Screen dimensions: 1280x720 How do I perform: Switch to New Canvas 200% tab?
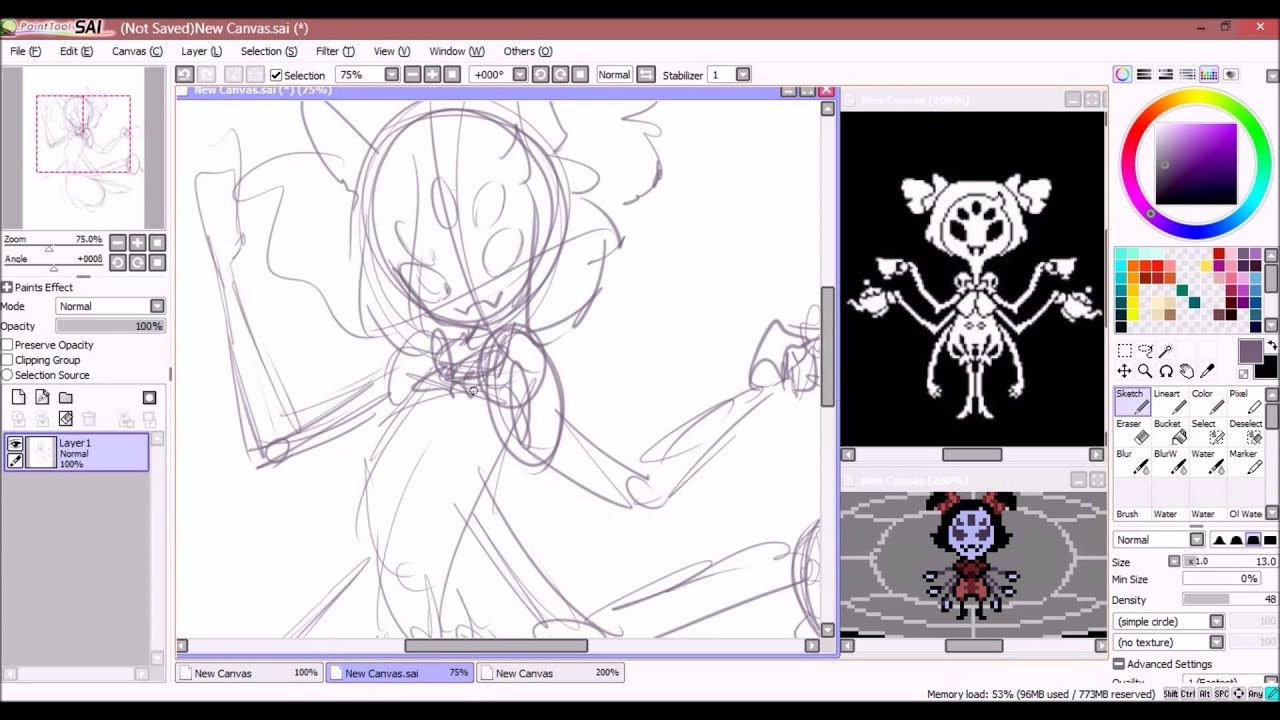click(x=551, y=673)
